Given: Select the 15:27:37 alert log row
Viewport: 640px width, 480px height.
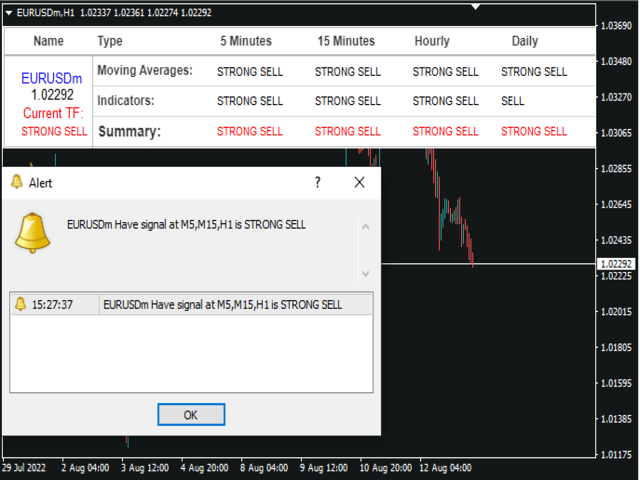Looking at the screenshot, I should click(x=191, y=304).
